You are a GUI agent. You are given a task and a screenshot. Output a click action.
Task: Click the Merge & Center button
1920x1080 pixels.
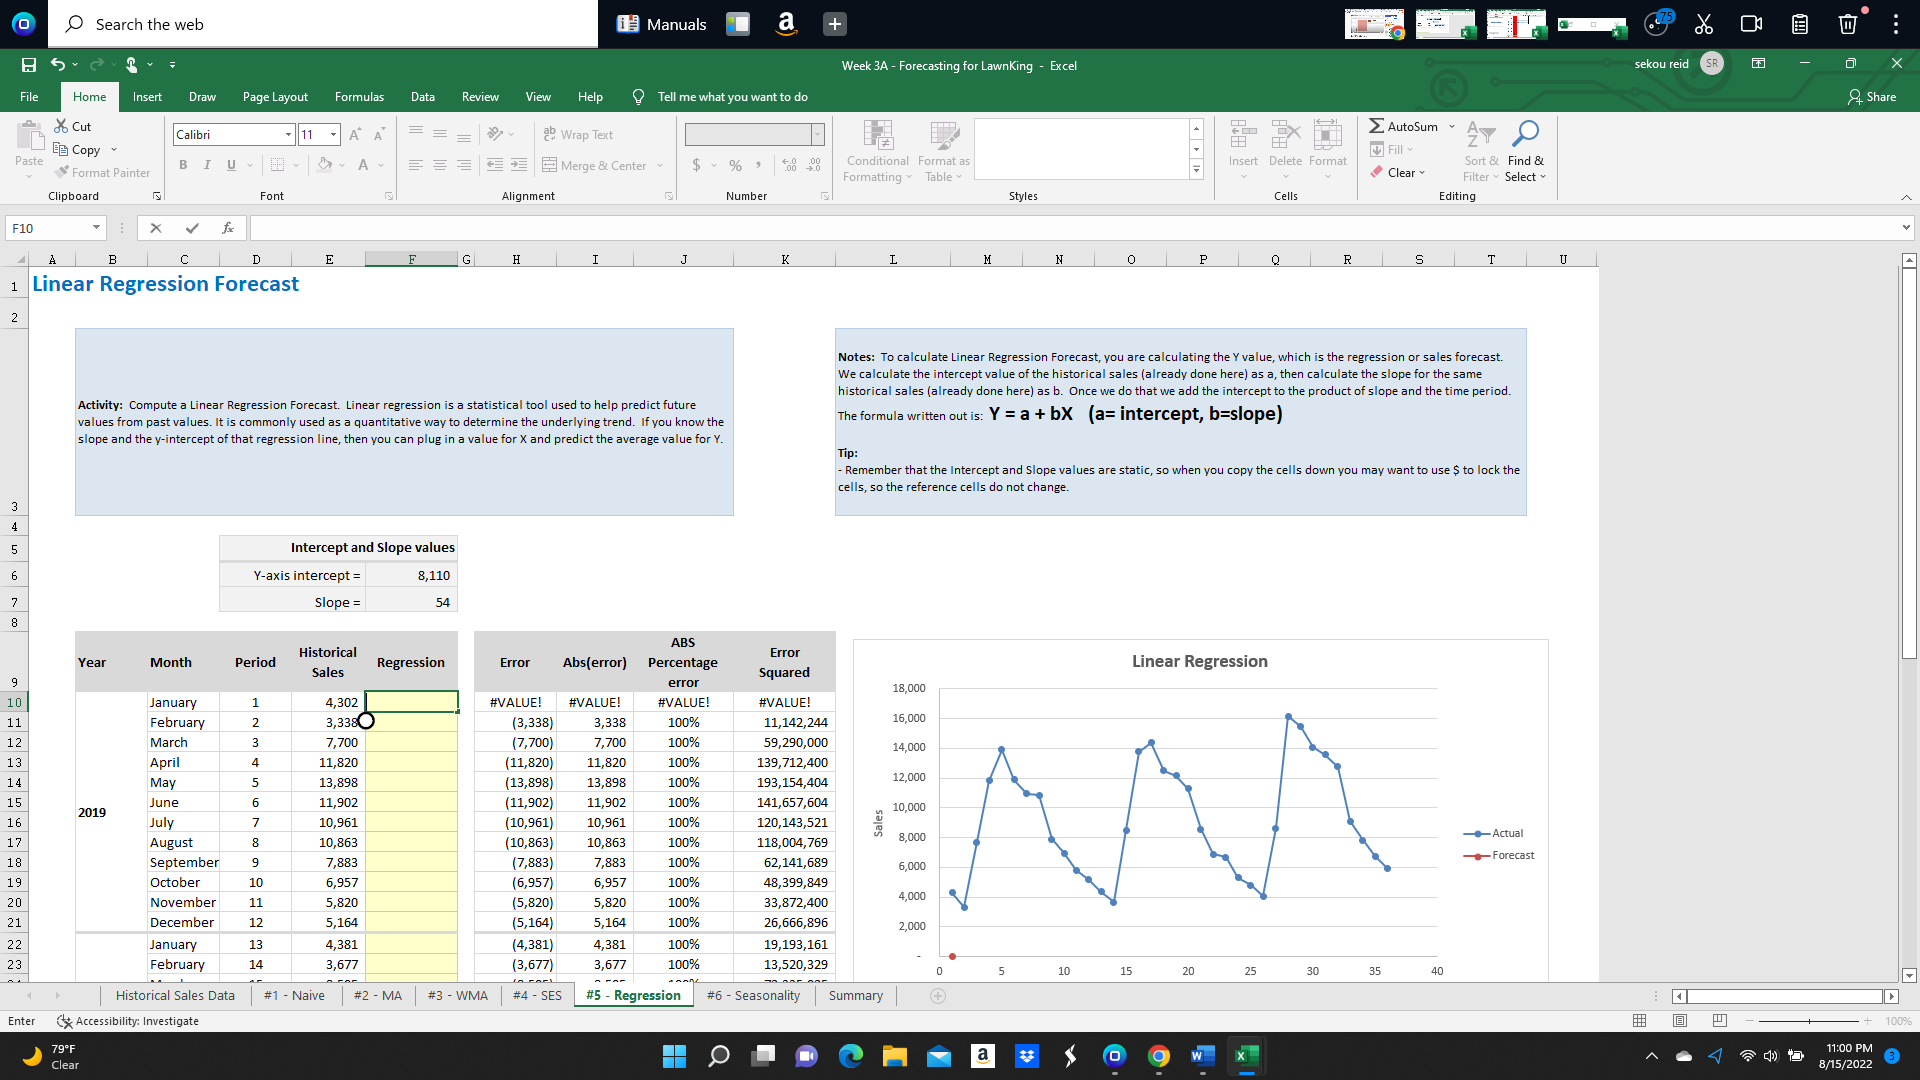click(599, 164)
